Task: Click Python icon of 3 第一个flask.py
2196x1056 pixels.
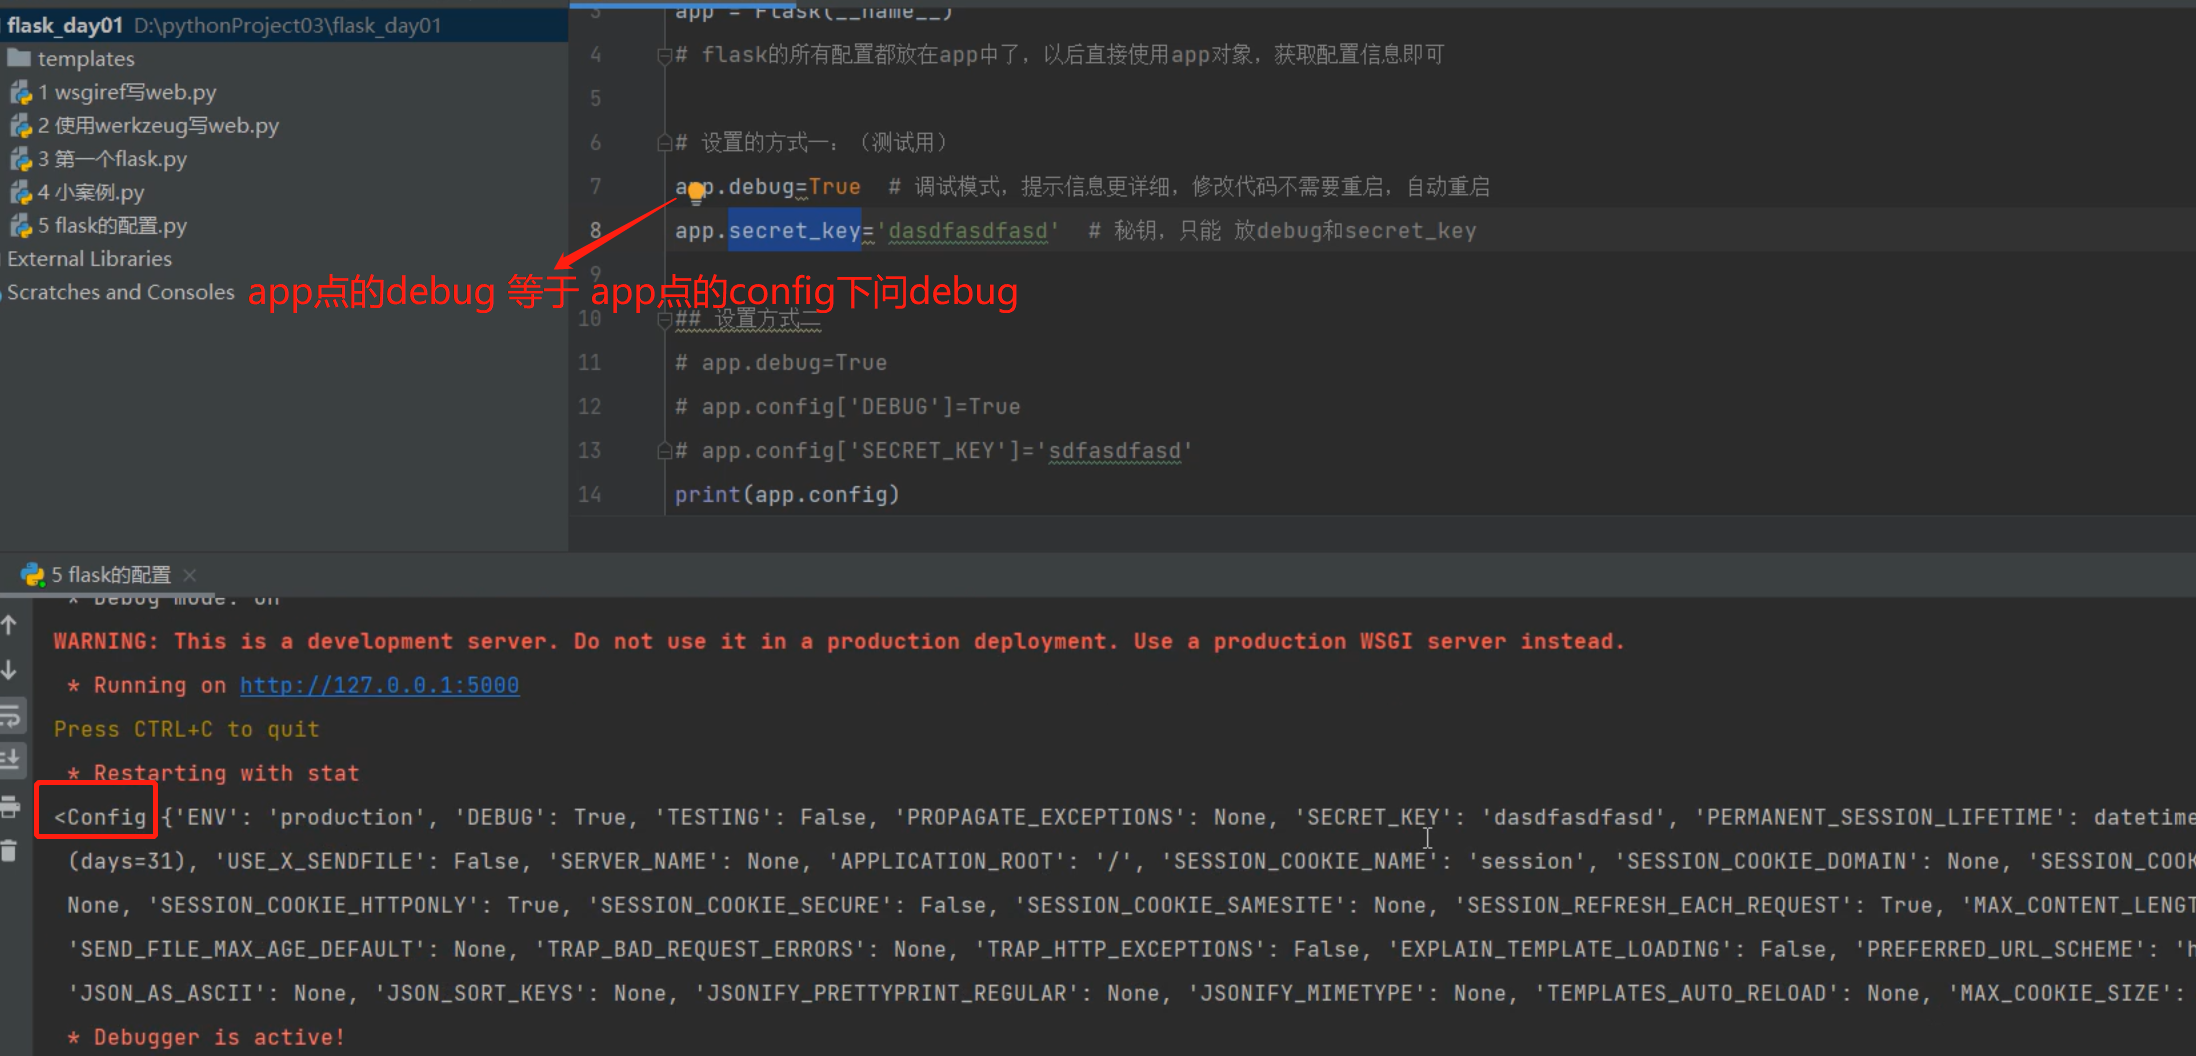Action: [x=21, y=159]
